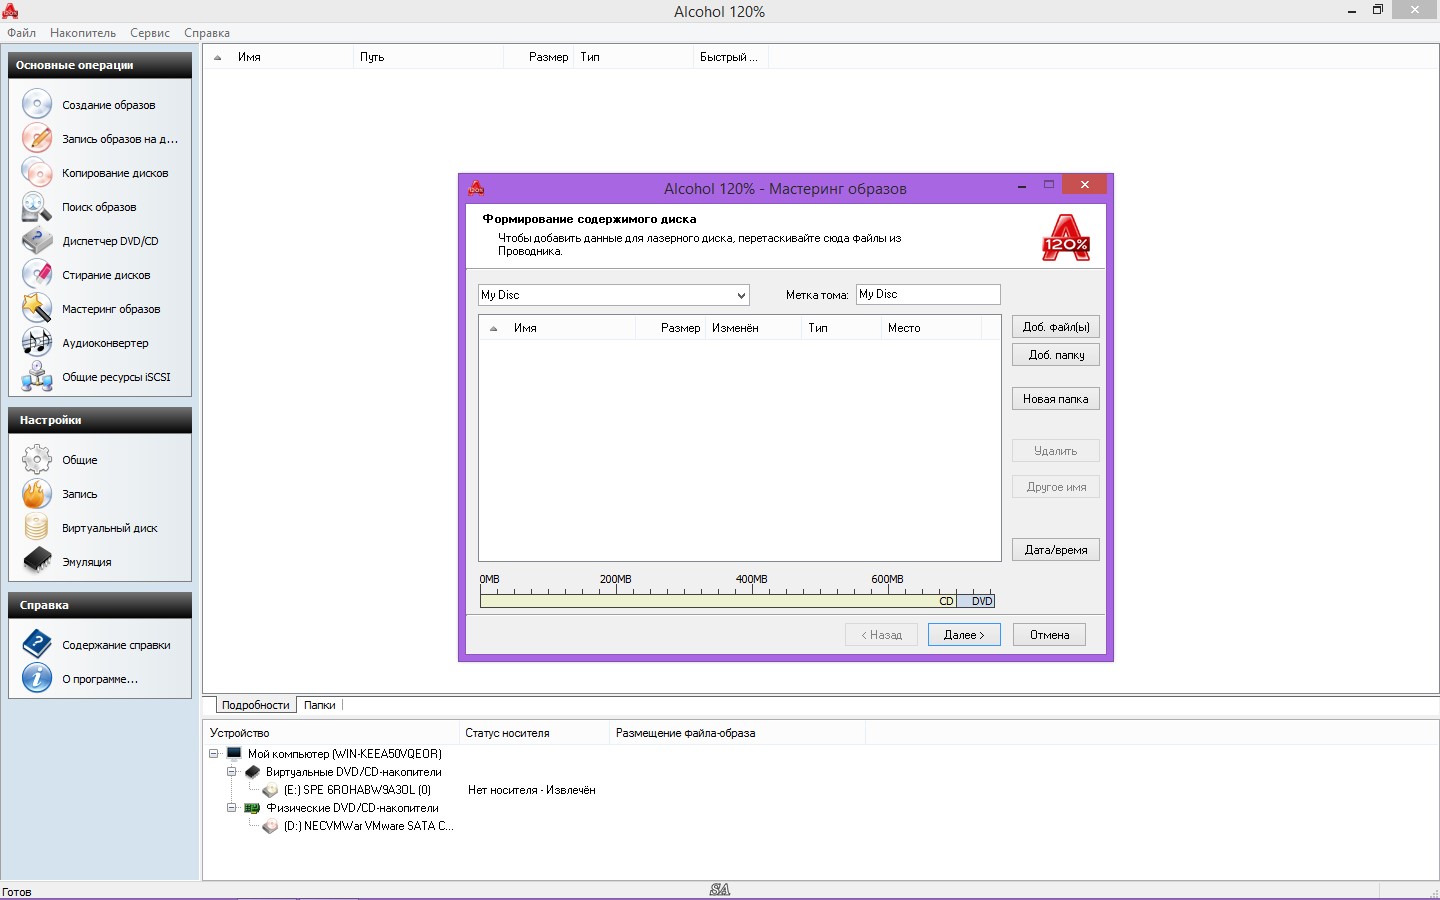This screenshot has height=900, width=1440.
Task: Switch to the Подробности tab
Action: point(256,705)
